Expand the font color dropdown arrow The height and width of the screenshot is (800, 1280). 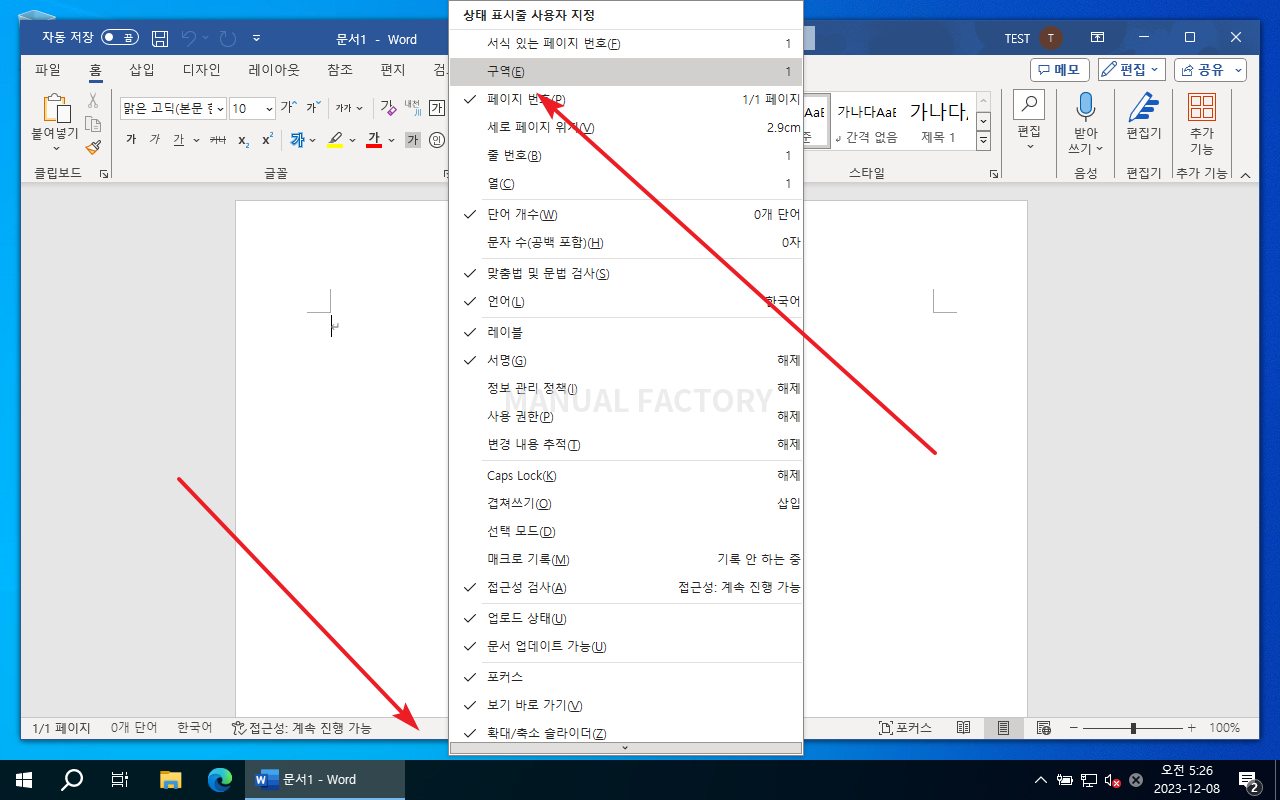click(391, 140)
